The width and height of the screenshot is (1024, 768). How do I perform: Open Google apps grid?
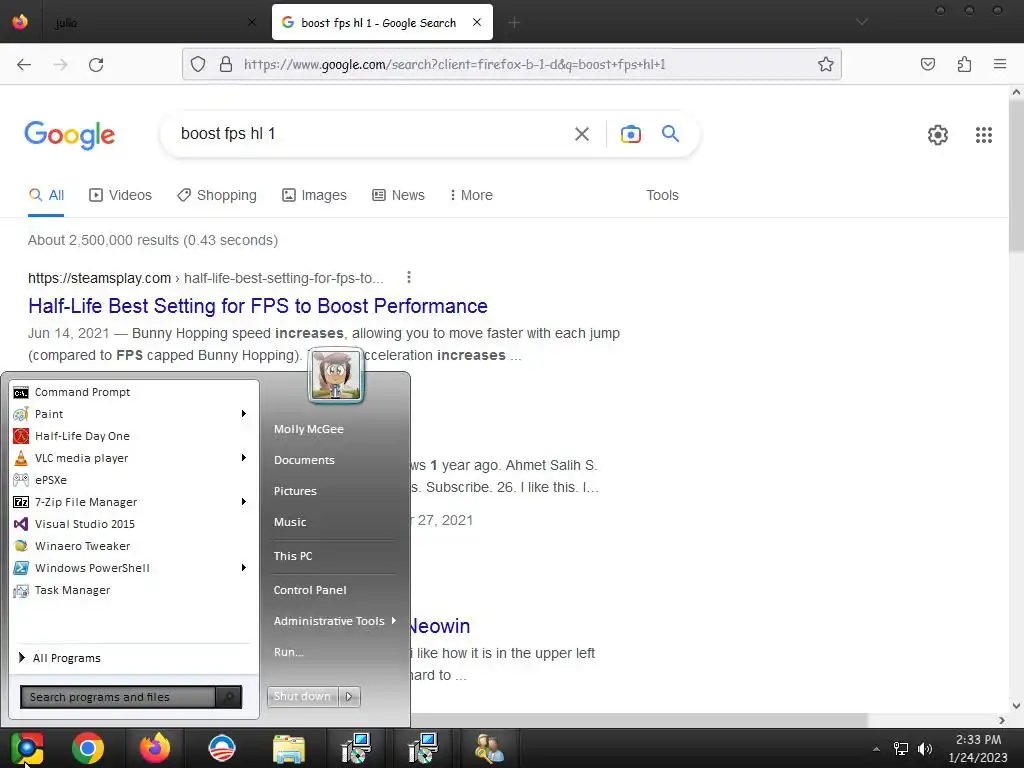(x=984, y=135)
